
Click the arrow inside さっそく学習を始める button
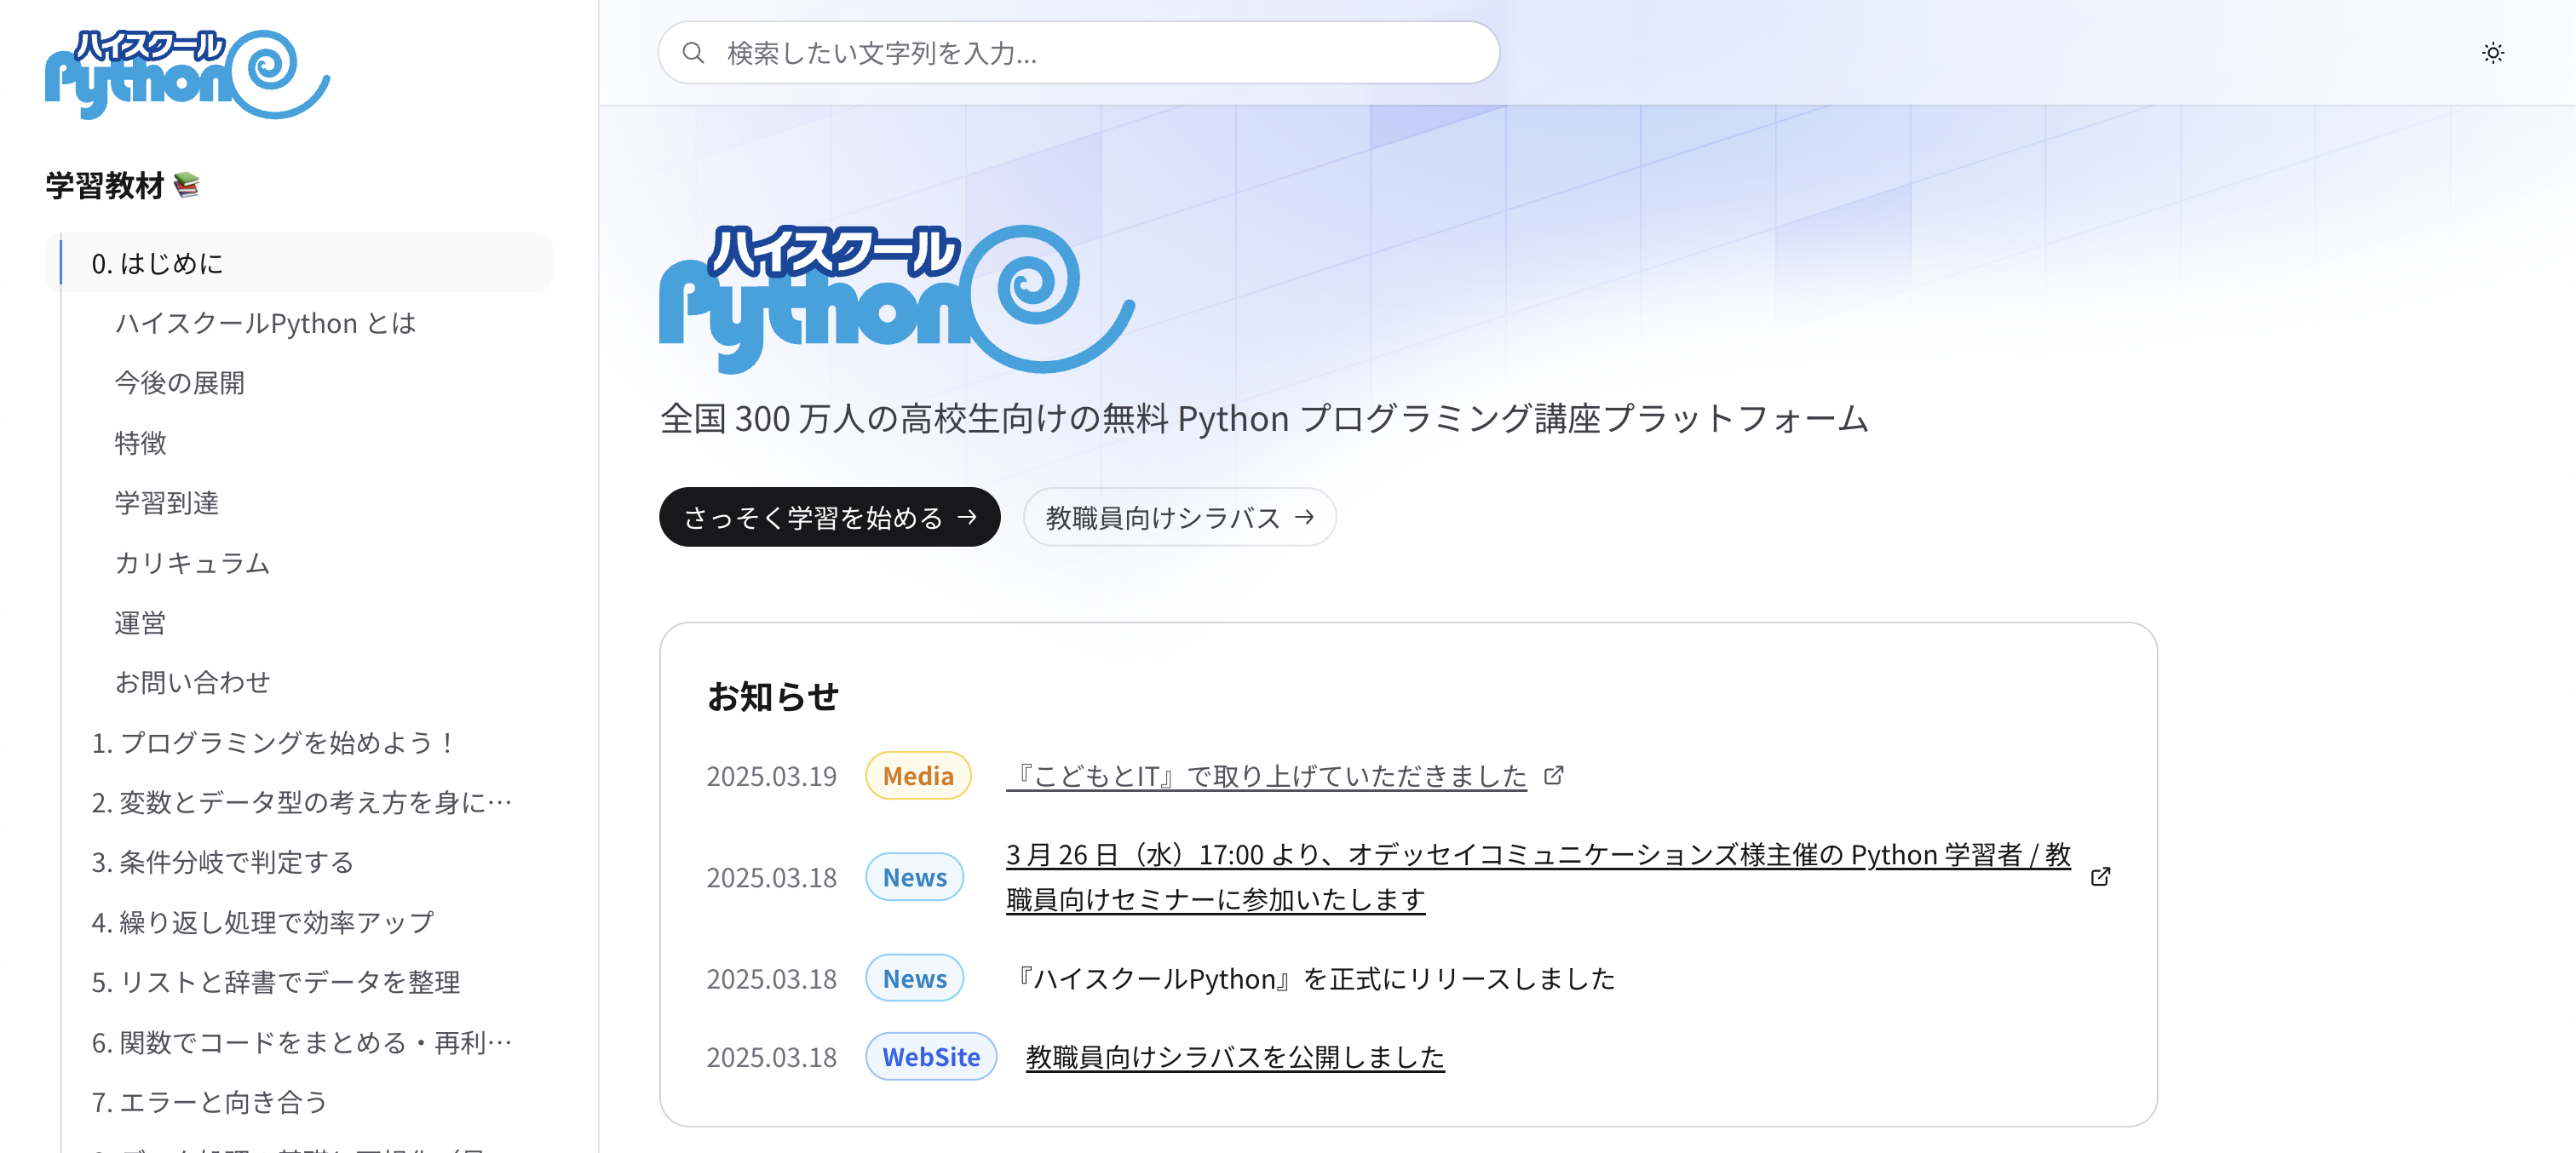(x=966, y=517)
